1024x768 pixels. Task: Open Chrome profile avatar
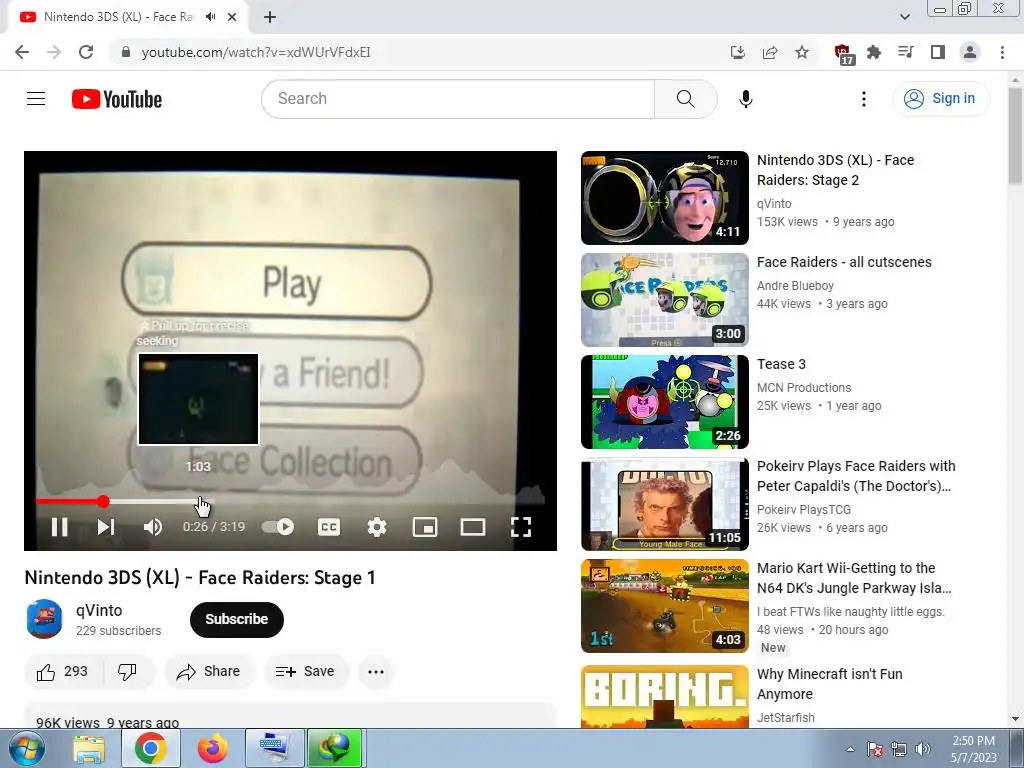coord(970,52)
